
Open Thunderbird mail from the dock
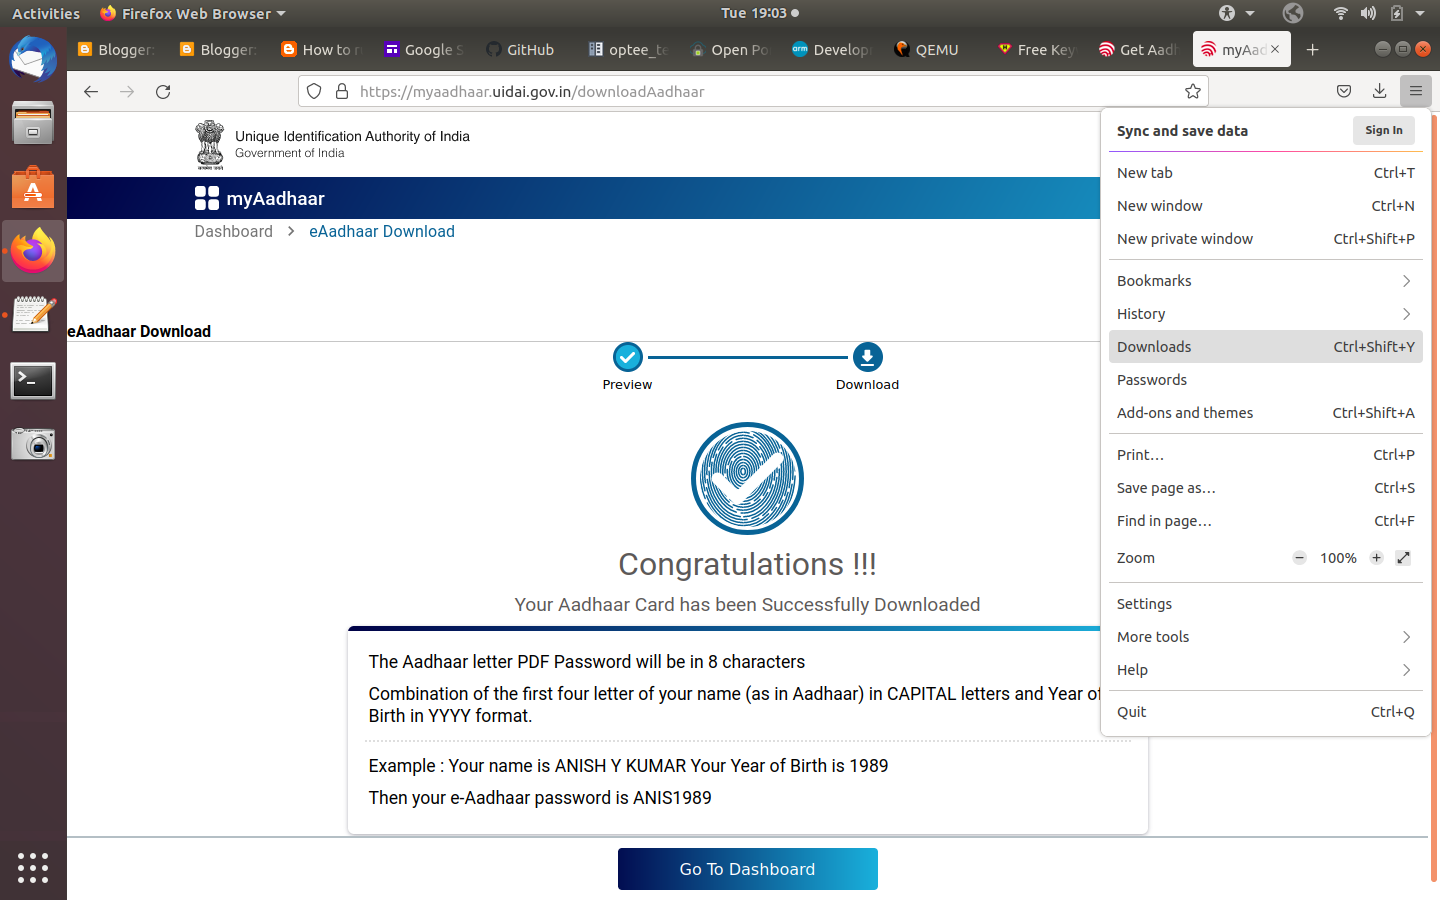(x=33, y=58)
